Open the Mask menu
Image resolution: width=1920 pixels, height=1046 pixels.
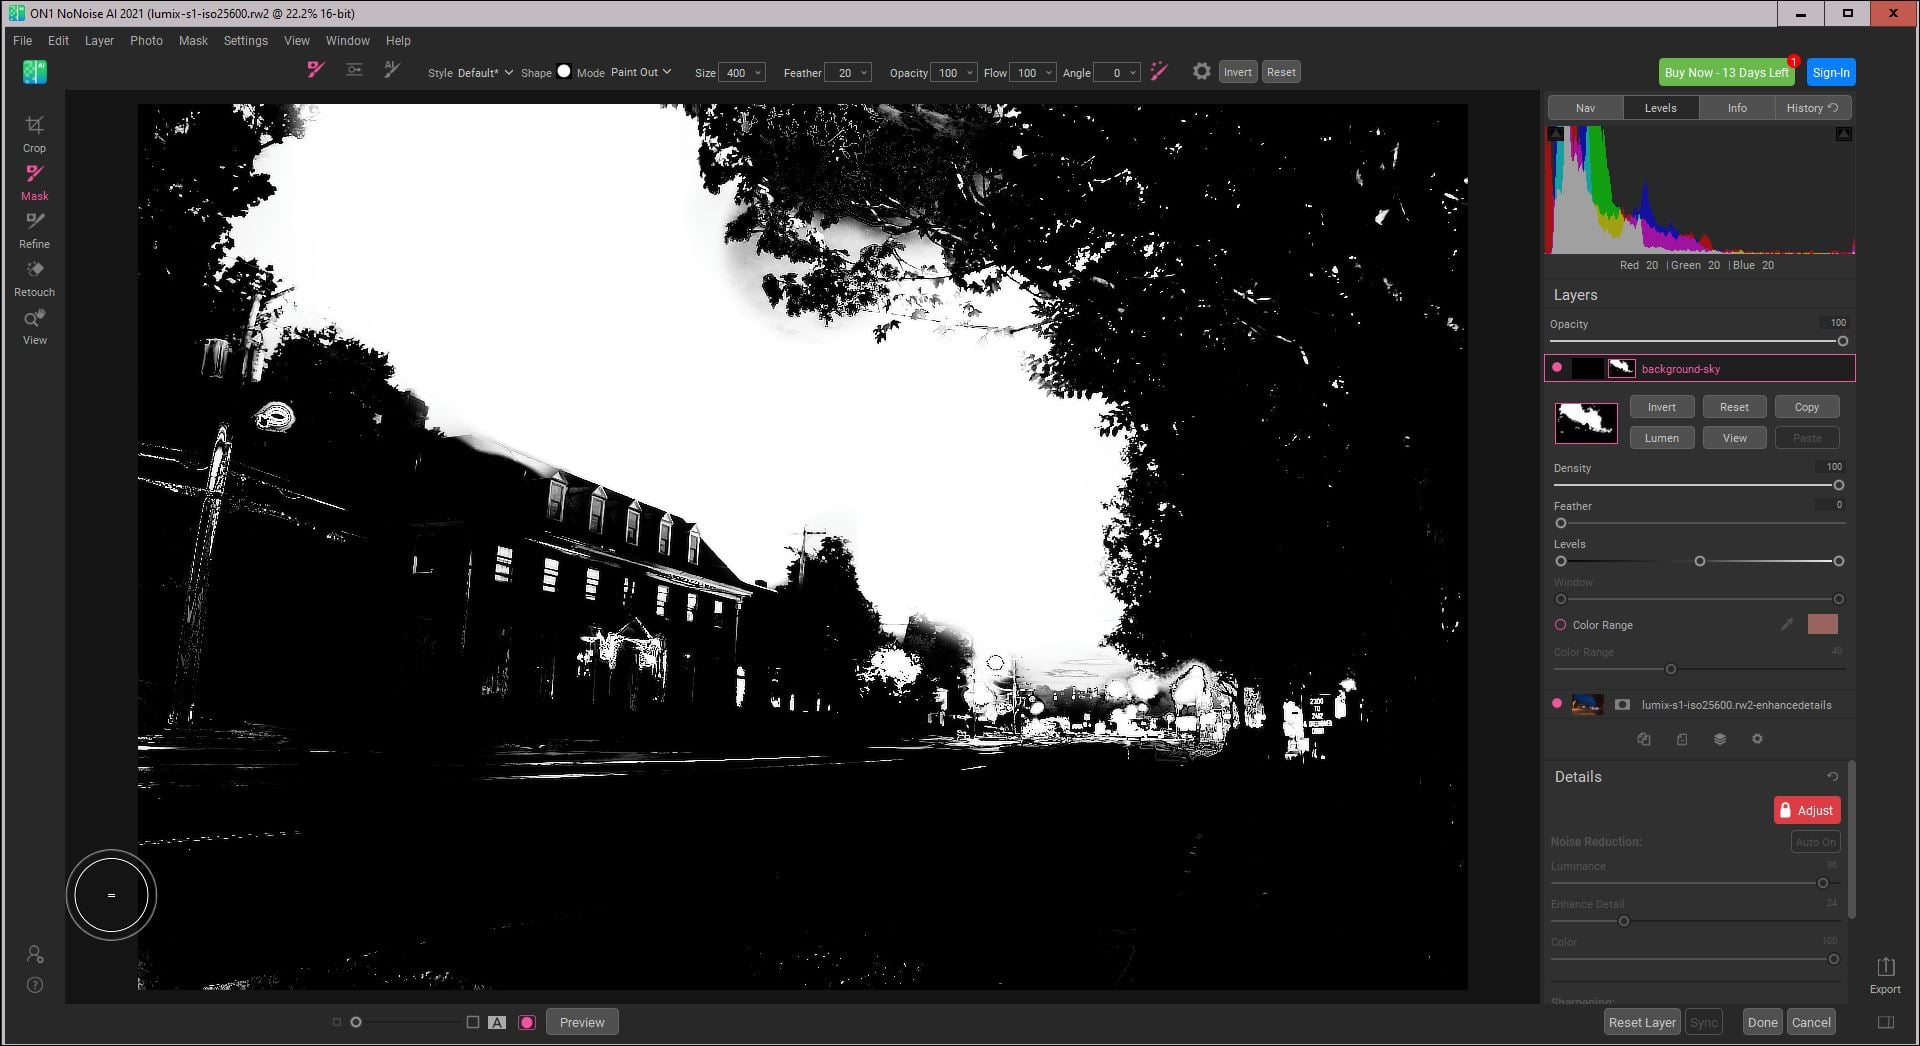[x=193, y=41]
